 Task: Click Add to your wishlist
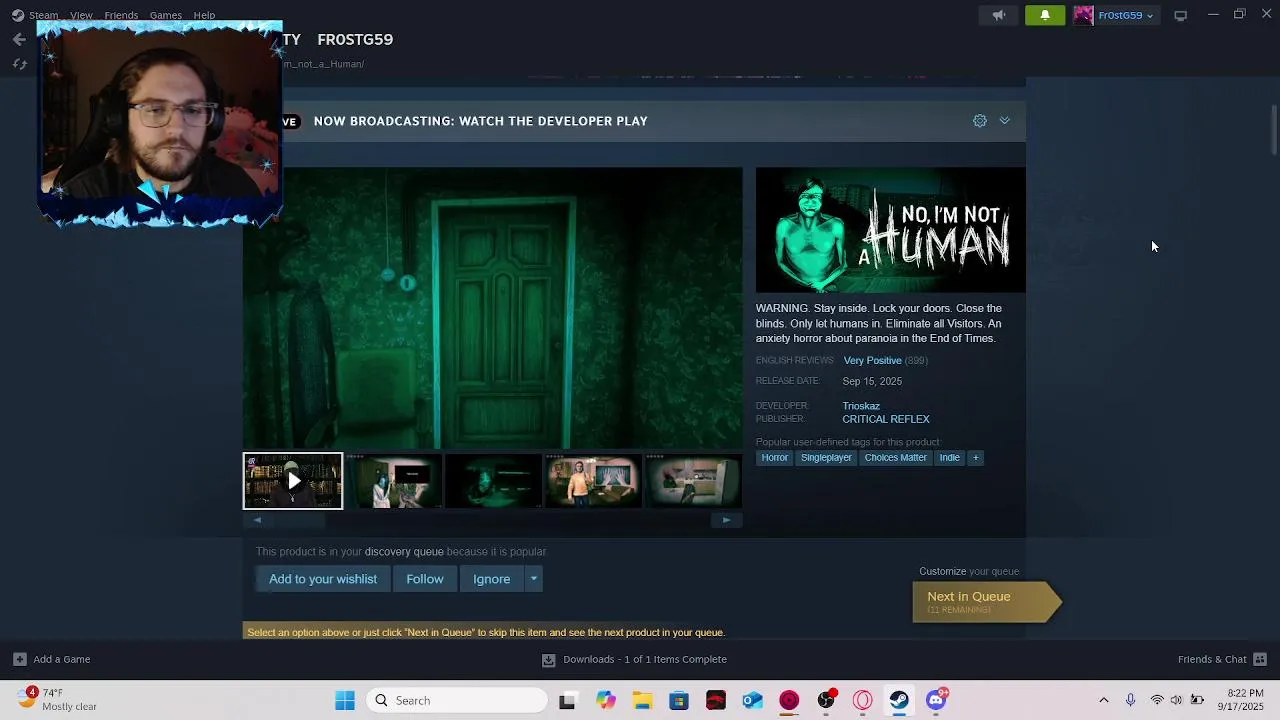pyautogui.click(x=323, y=579)
